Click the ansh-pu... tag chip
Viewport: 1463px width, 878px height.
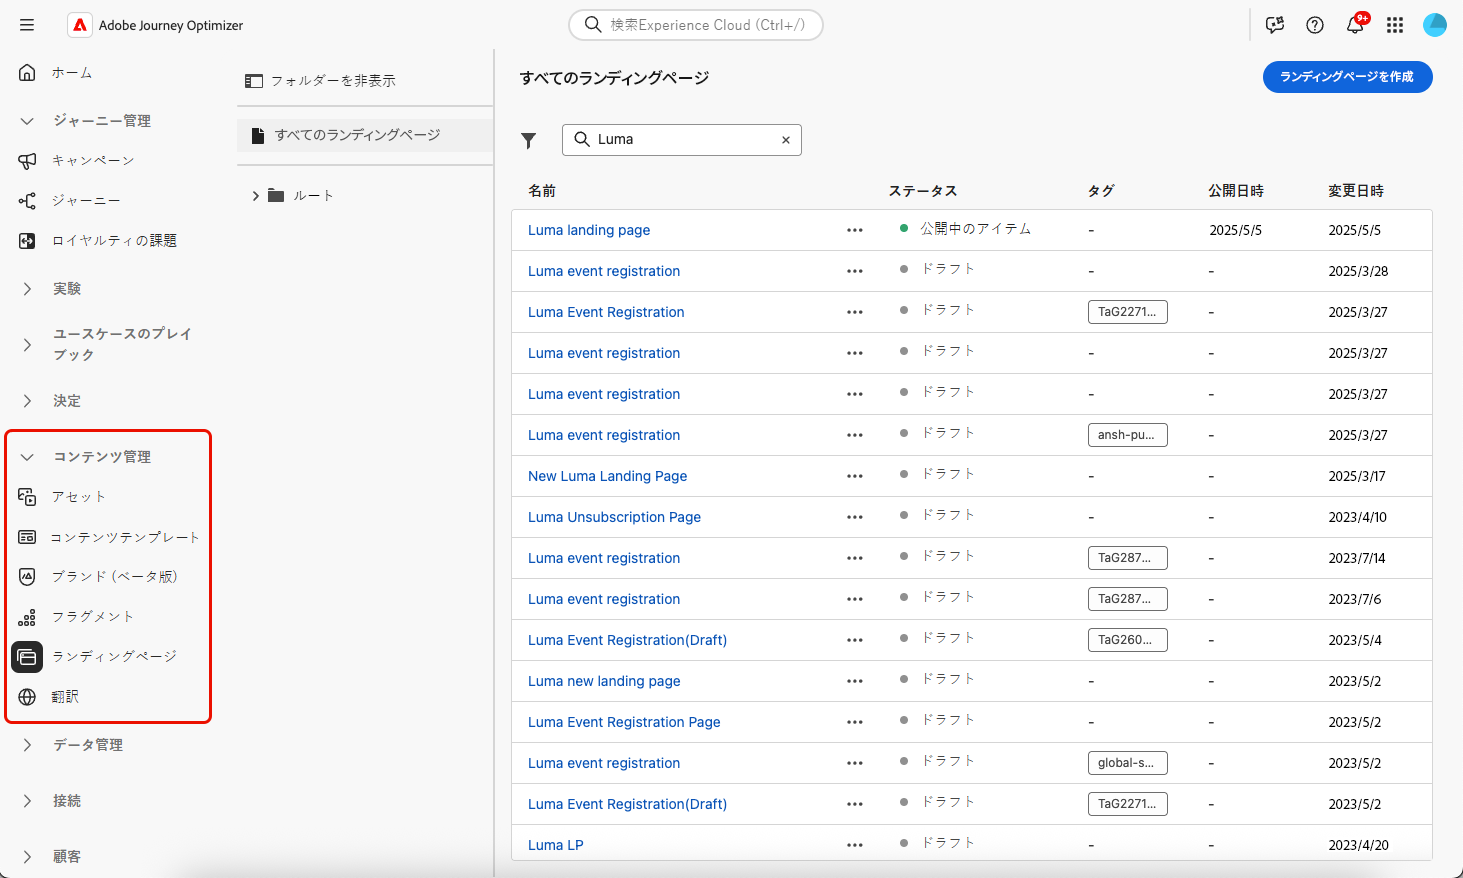[x=1127, y=435]
